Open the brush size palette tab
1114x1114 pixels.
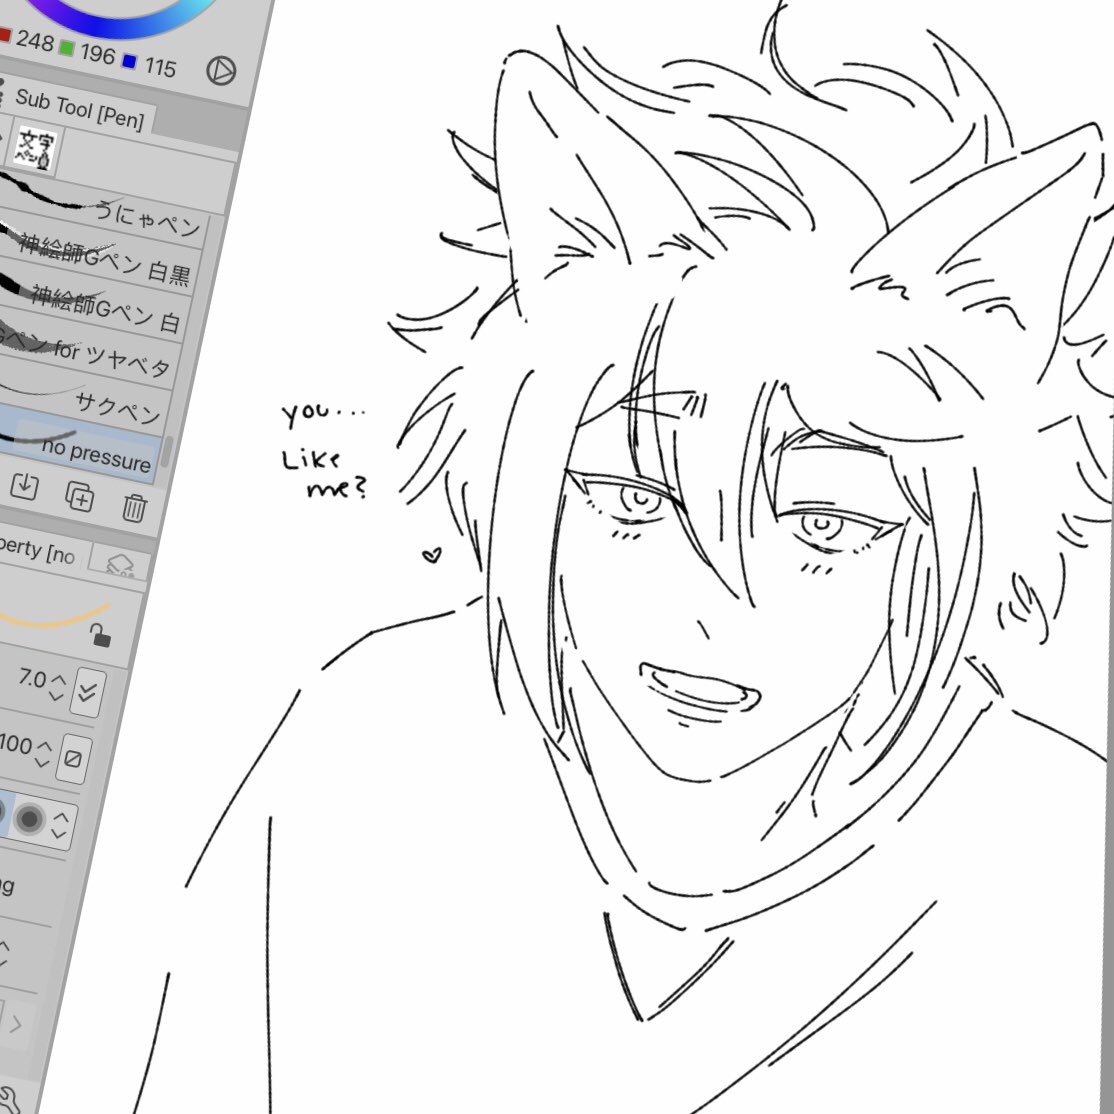pos(120,564)
